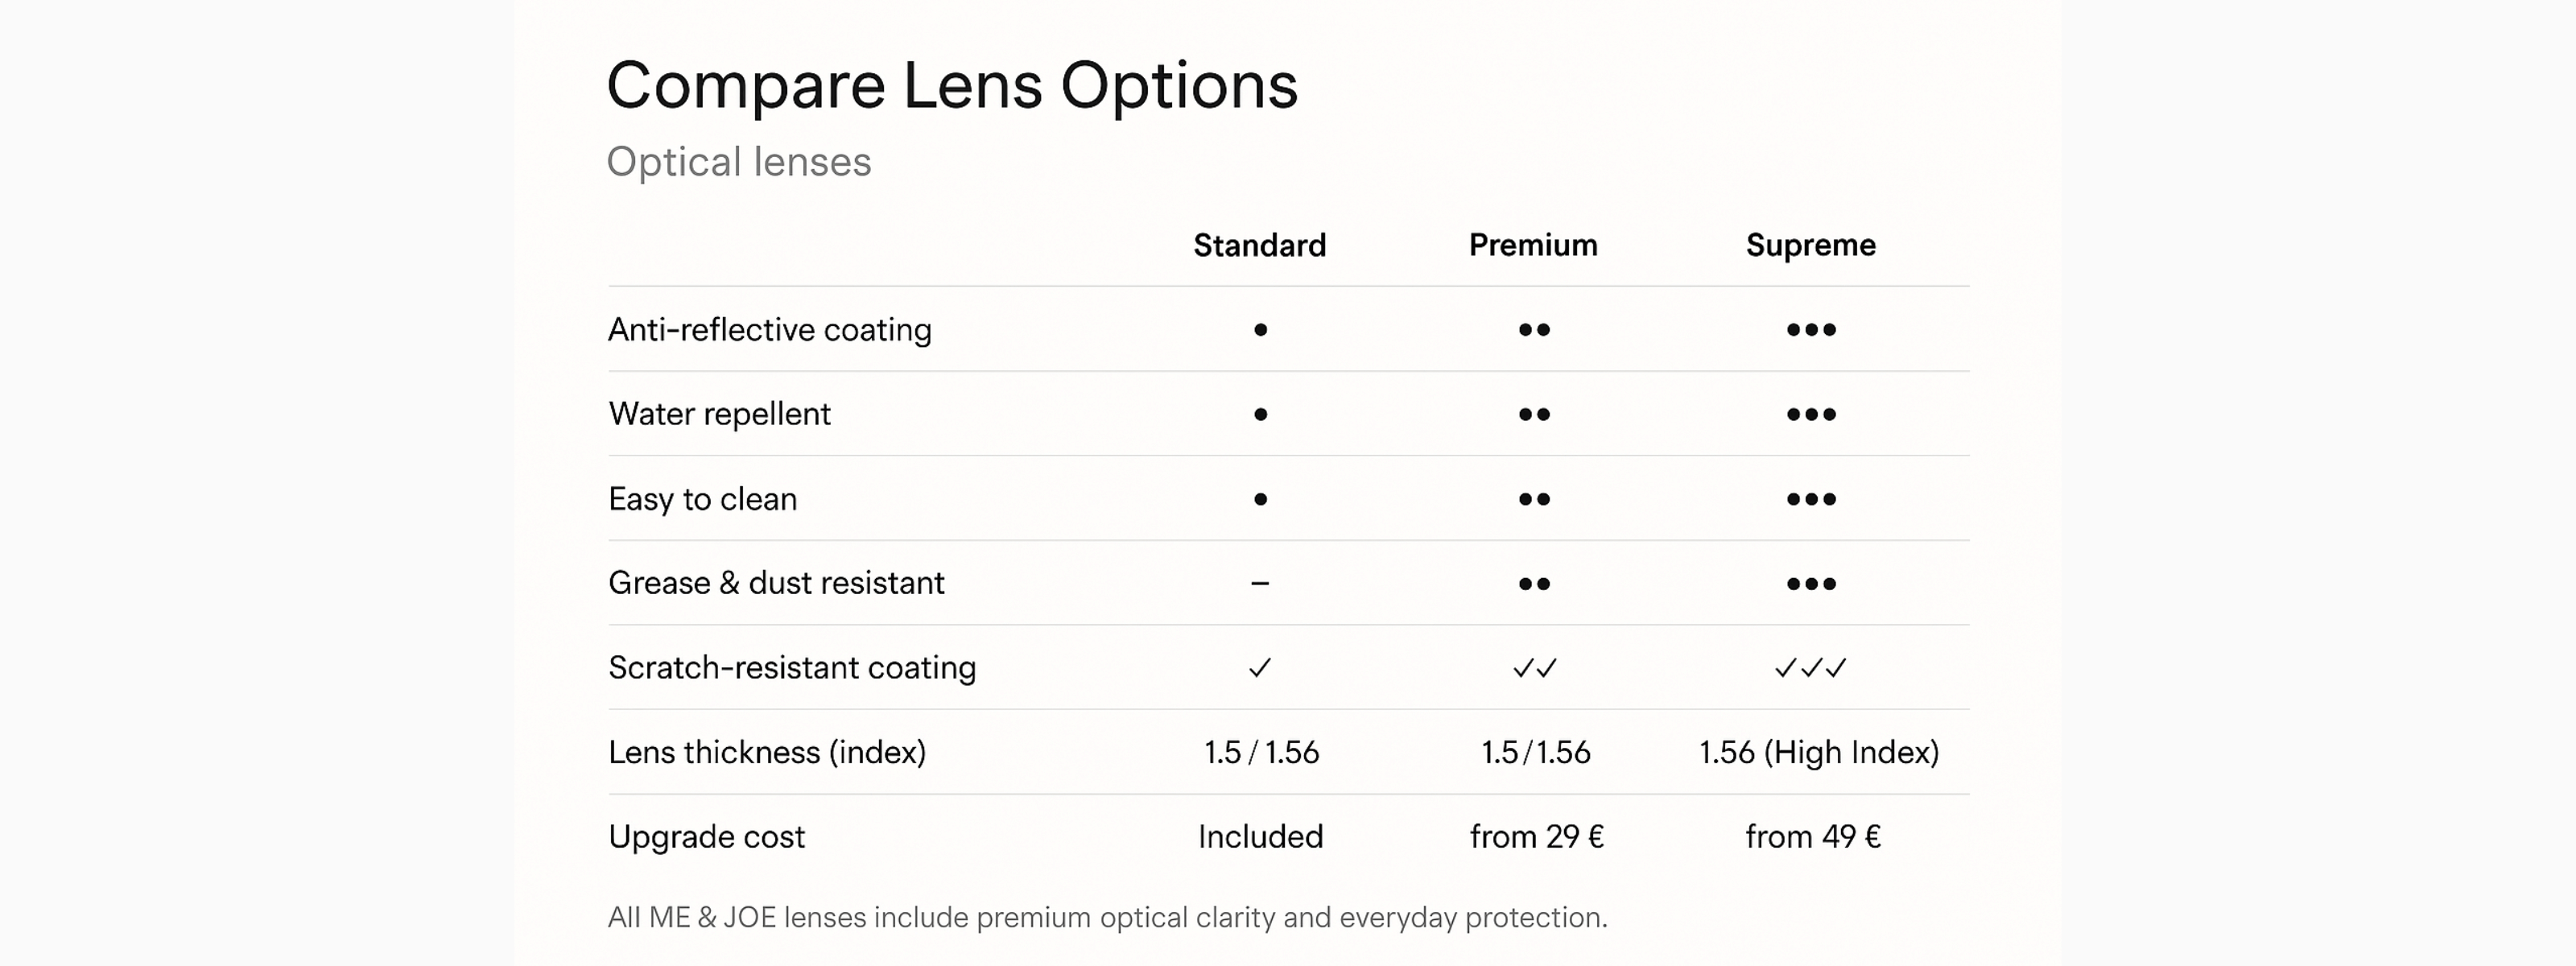Click the '1.56 (High Index)' lens thickness value
2576x966 pixels.
coord(1818,752)
